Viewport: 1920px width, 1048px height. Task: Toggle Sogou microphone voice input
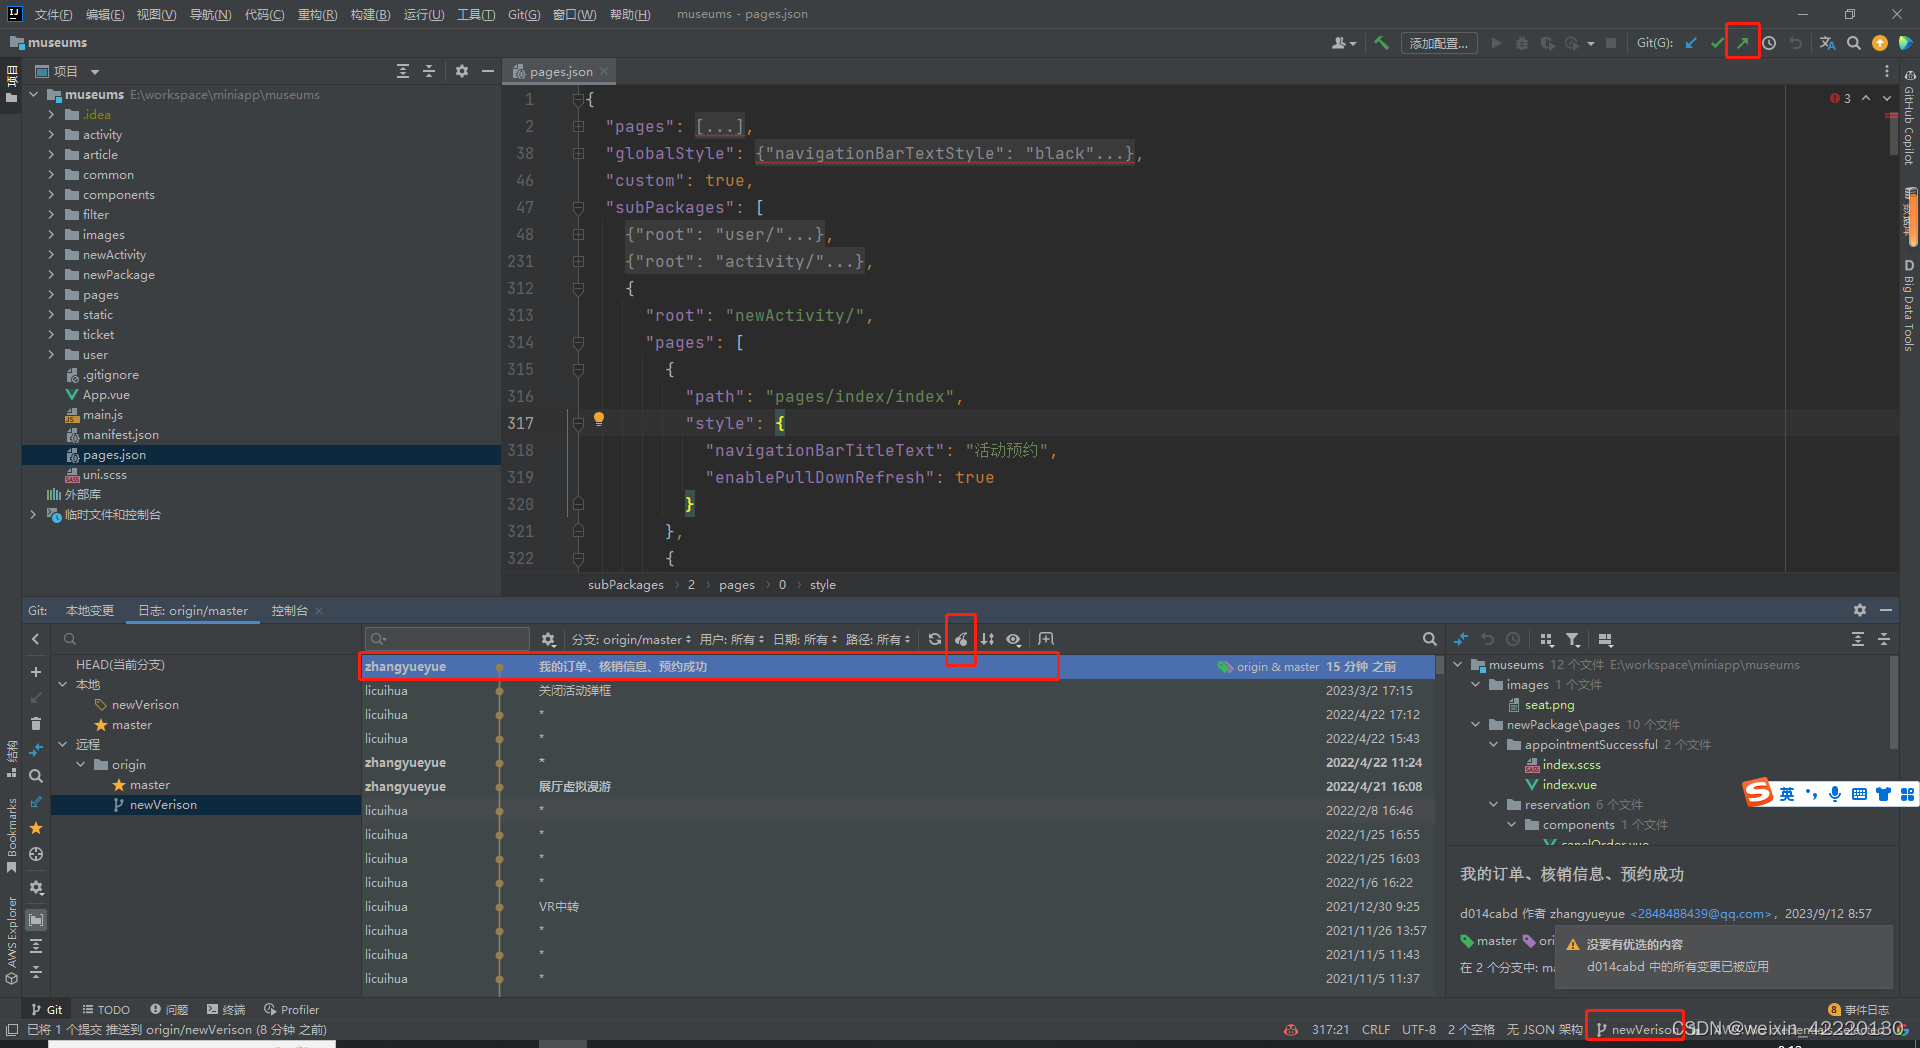point(1834,794)
